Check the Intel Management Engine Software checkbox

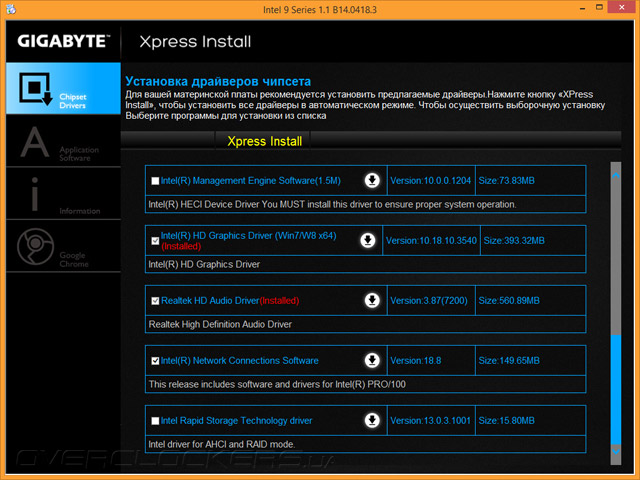[x=155, y=181]
